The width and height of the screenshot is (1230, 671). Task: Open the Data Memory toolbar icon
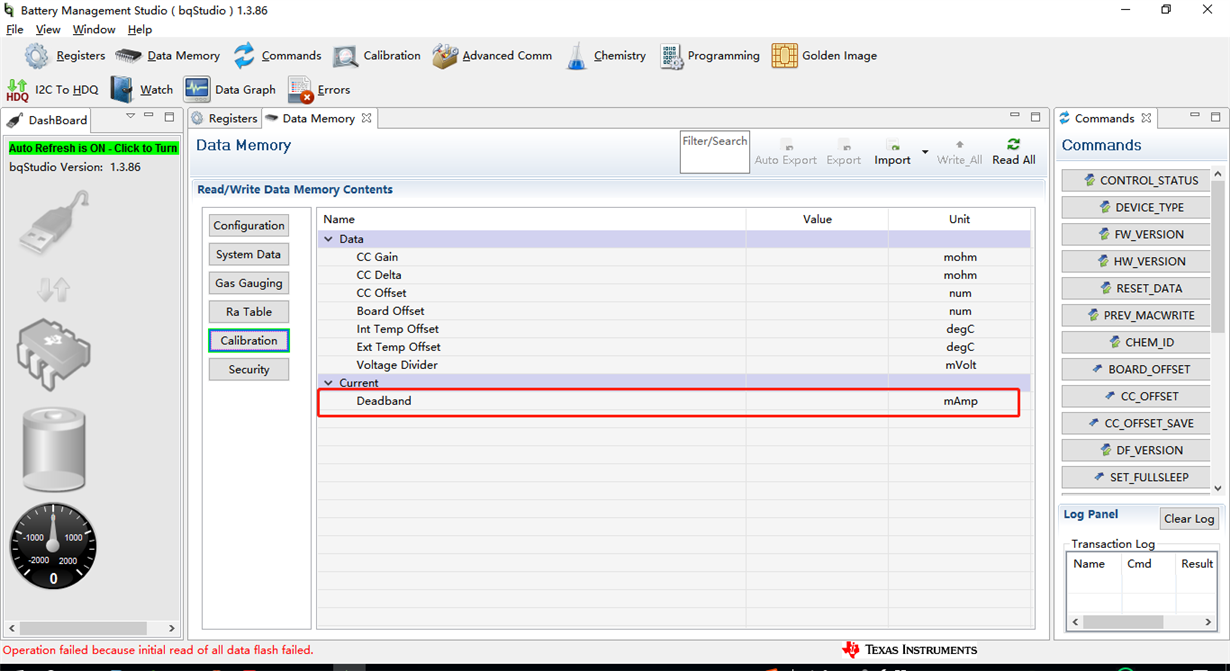tap(129, 56)
